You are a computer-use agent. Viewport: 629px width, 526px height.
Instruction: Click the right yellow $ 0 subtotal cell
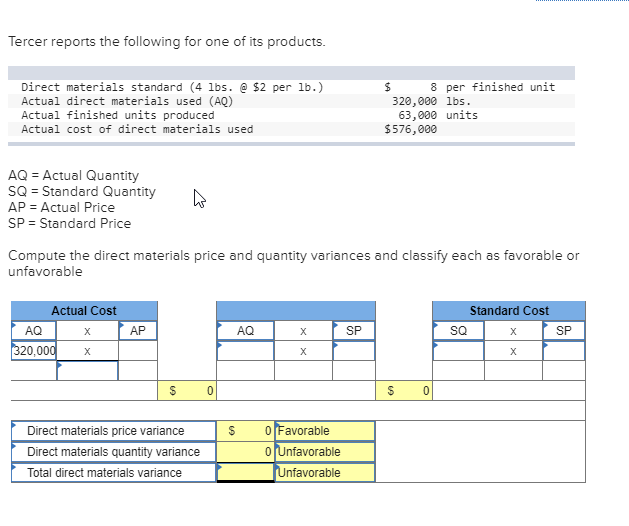click(x=404, y=391)
